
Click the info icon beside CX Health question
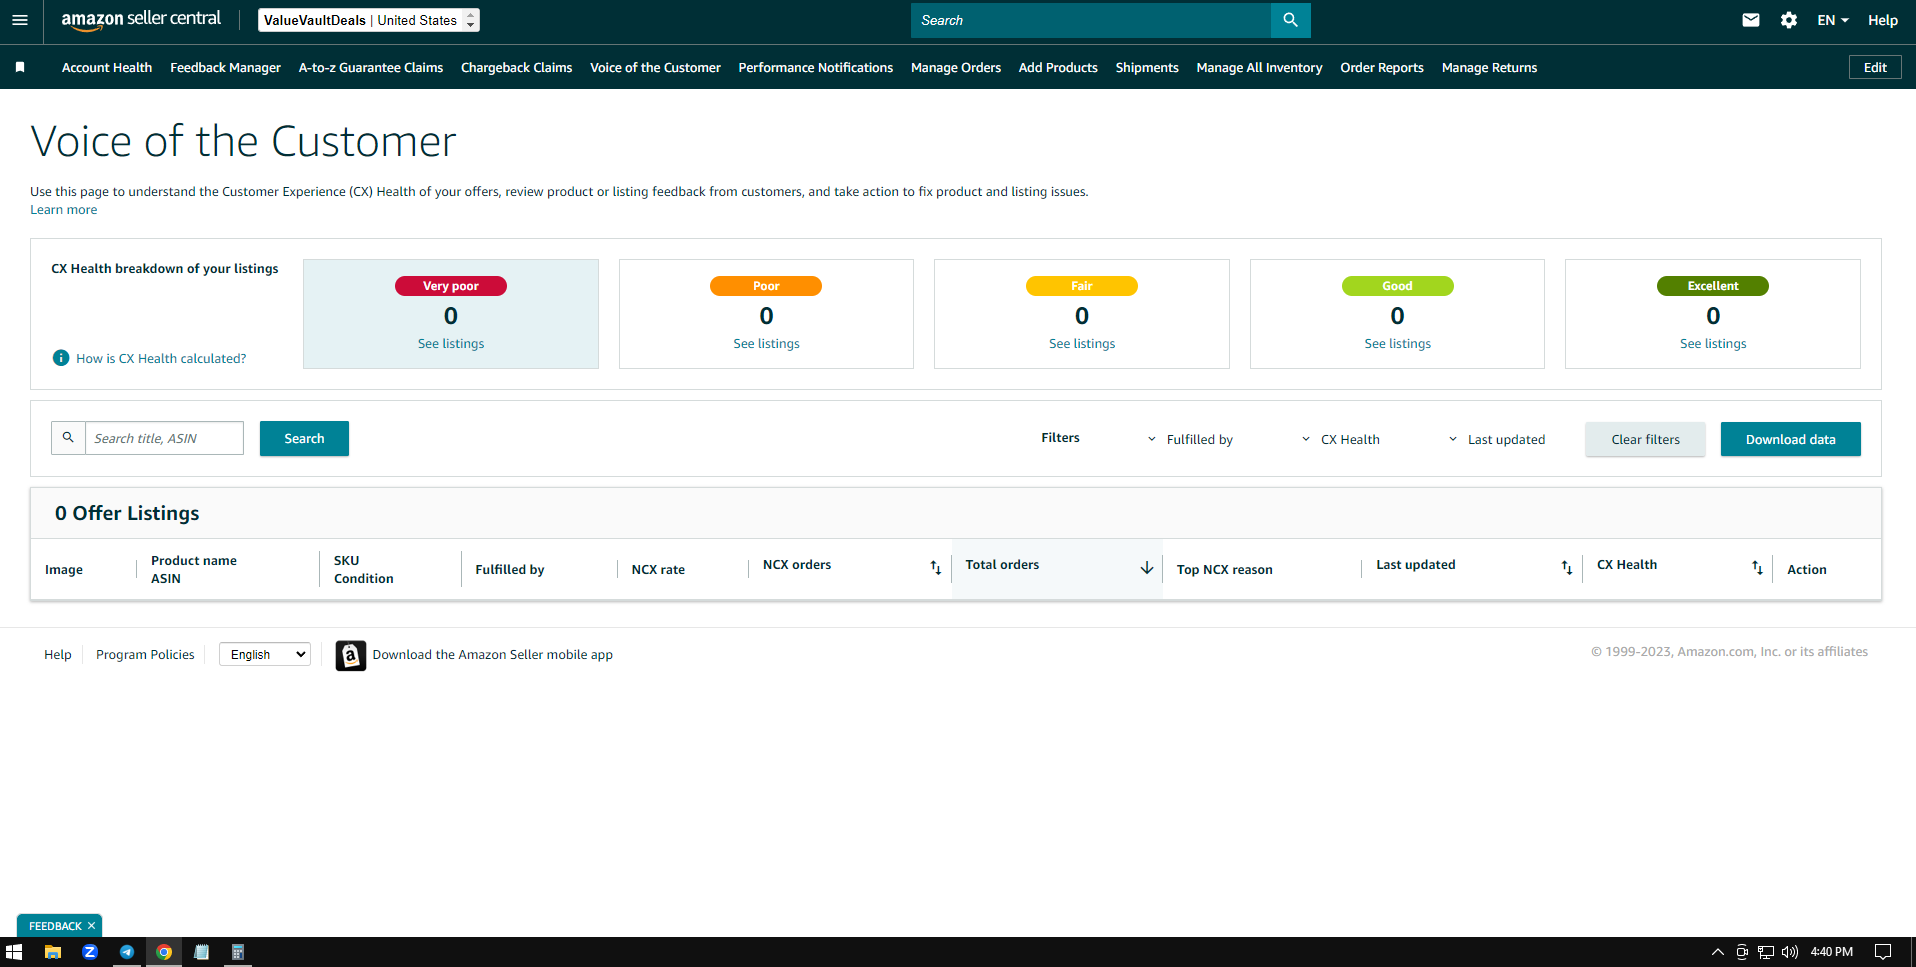[x=61, y=358]
